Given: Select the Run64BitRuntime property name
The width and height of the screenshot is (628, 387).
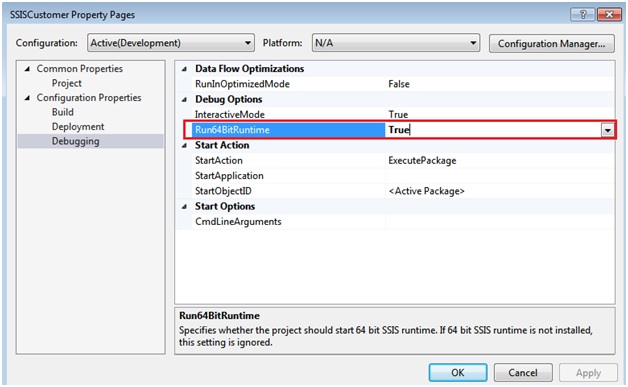Looking at the screenshot, I should [288, 130].
